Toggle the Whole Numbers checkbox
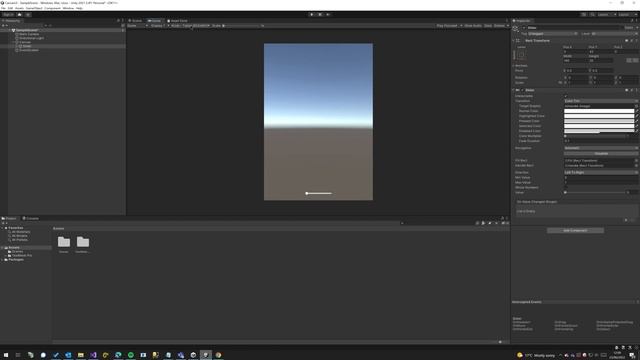The height and width of the screenshot is (360, 640). pos(566,187)
